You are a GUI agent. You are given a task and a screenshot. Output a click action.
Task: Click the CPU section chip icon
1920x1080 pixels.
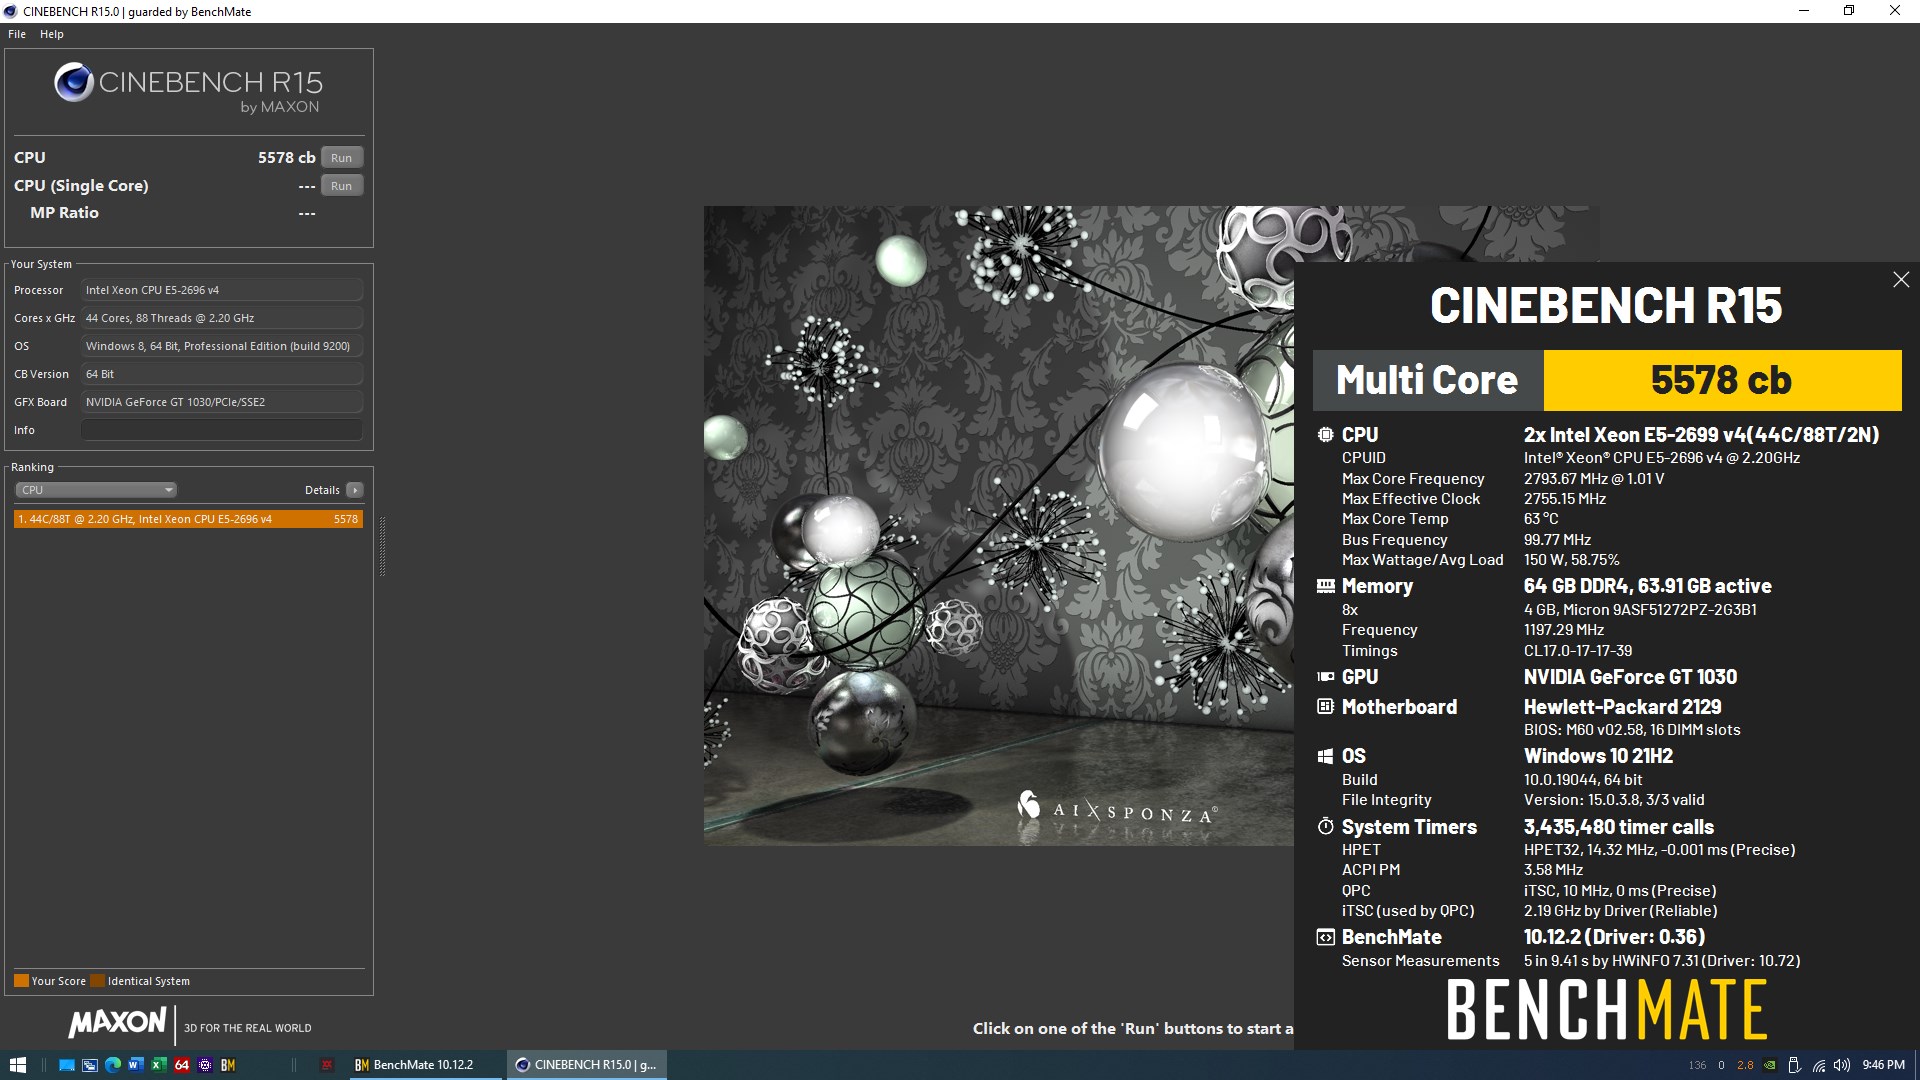pos(1325,435)
